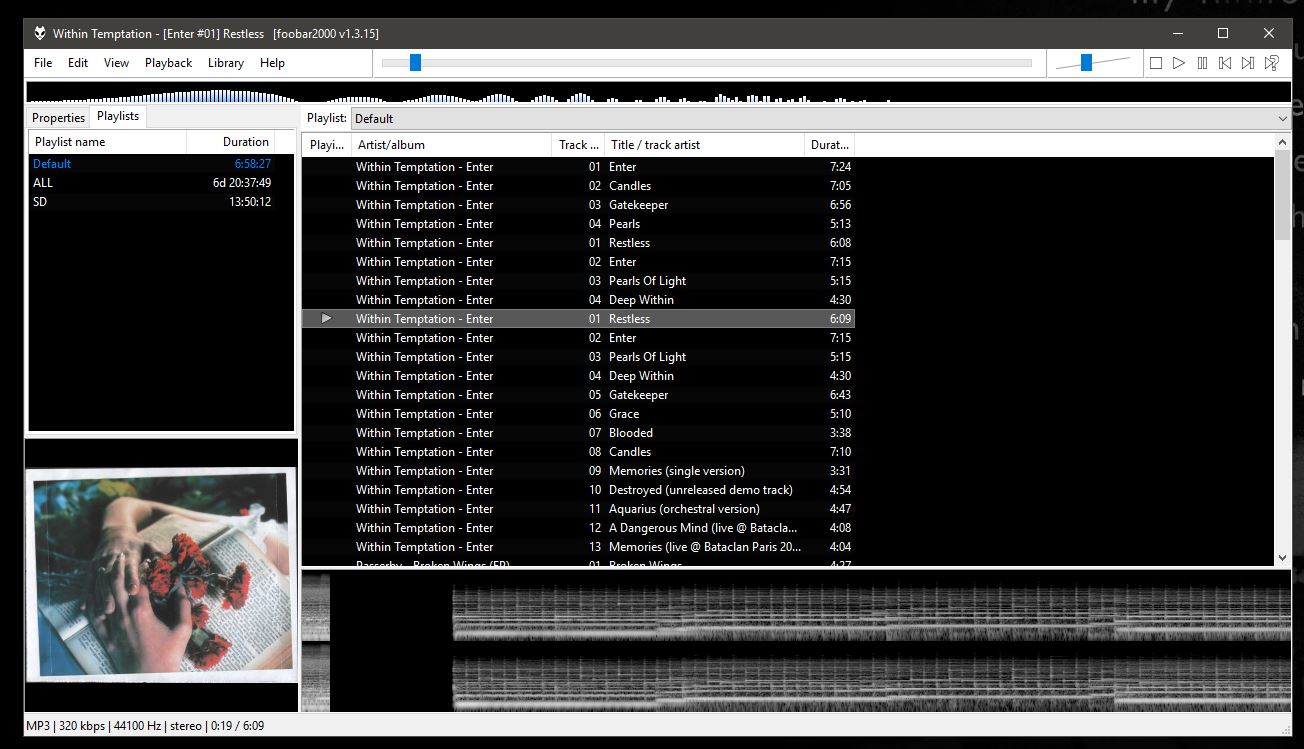Click the foobar2000 alien icon in the title bar
This screenshot has height=749, width=1304.
pyautogui.click(x=39, y=33)
